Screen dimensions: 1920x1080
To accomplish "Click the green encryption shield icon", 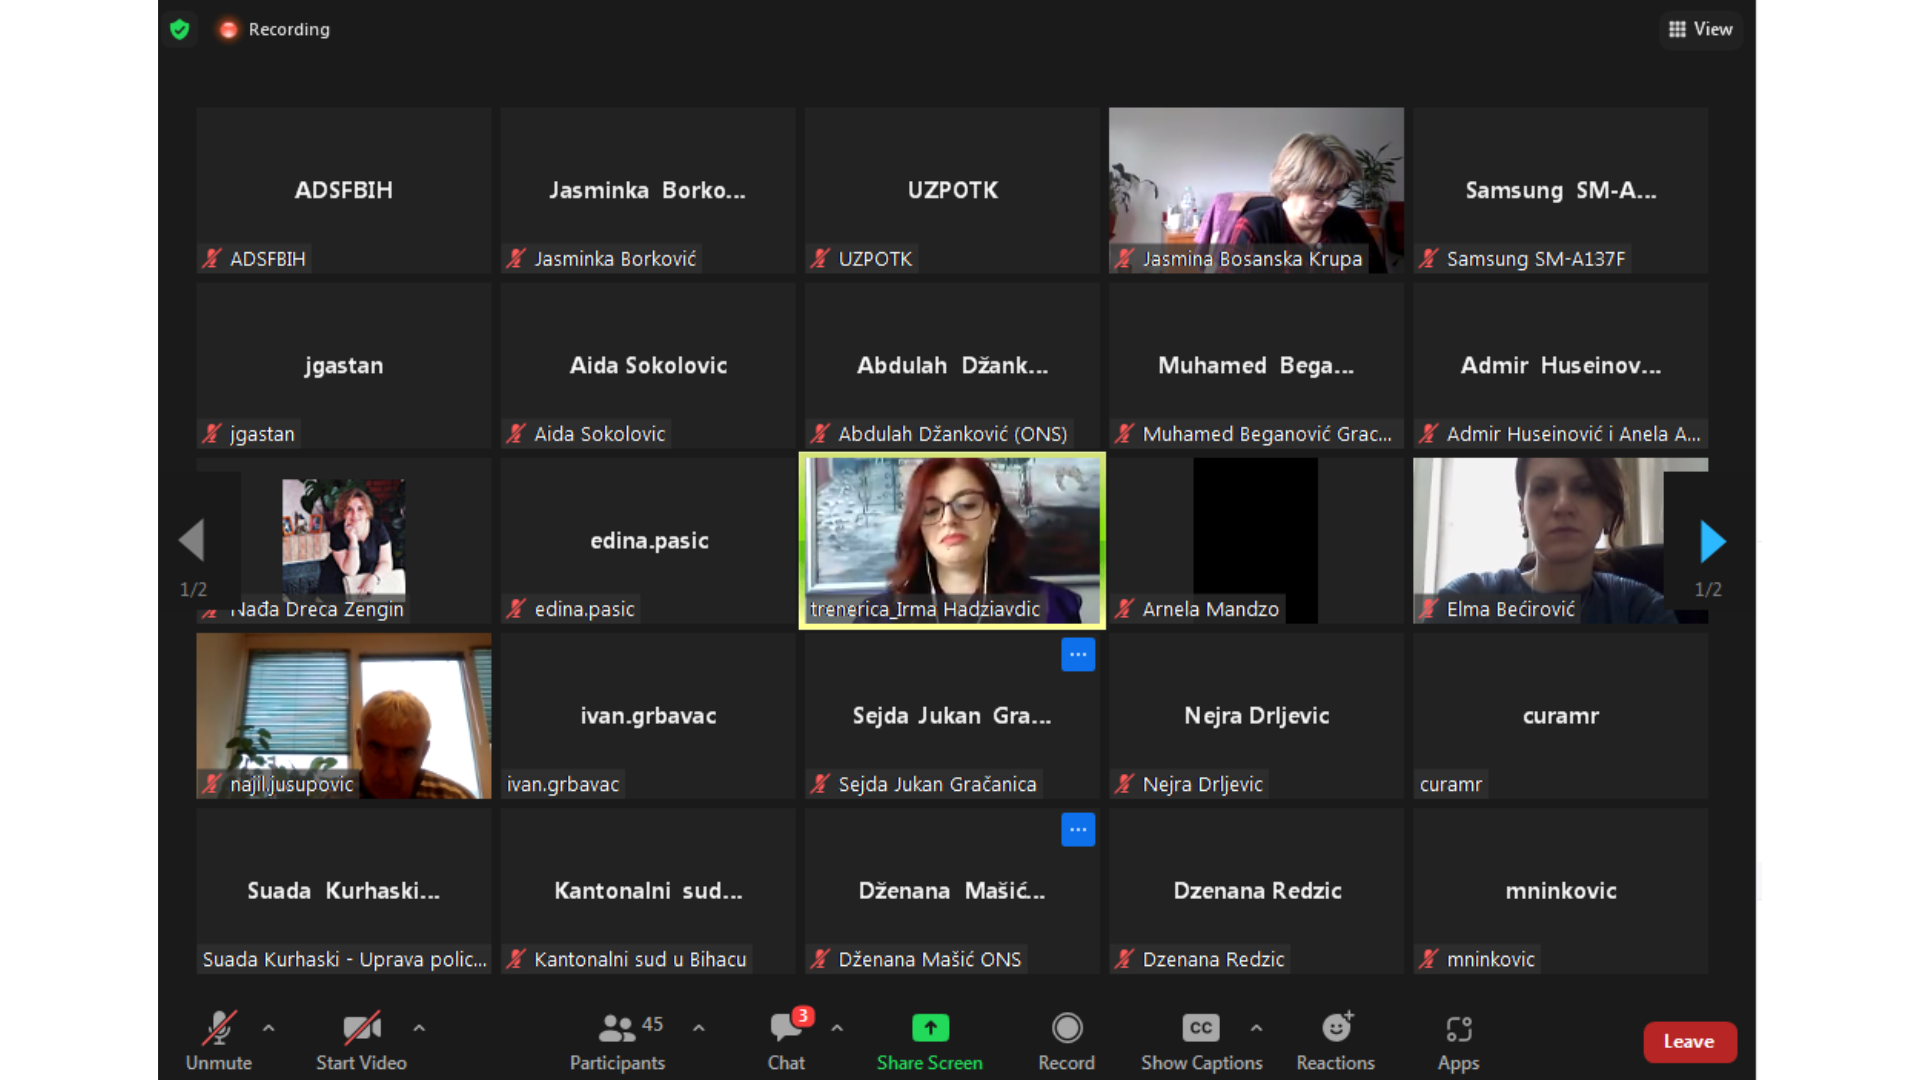I will [180, 29].
